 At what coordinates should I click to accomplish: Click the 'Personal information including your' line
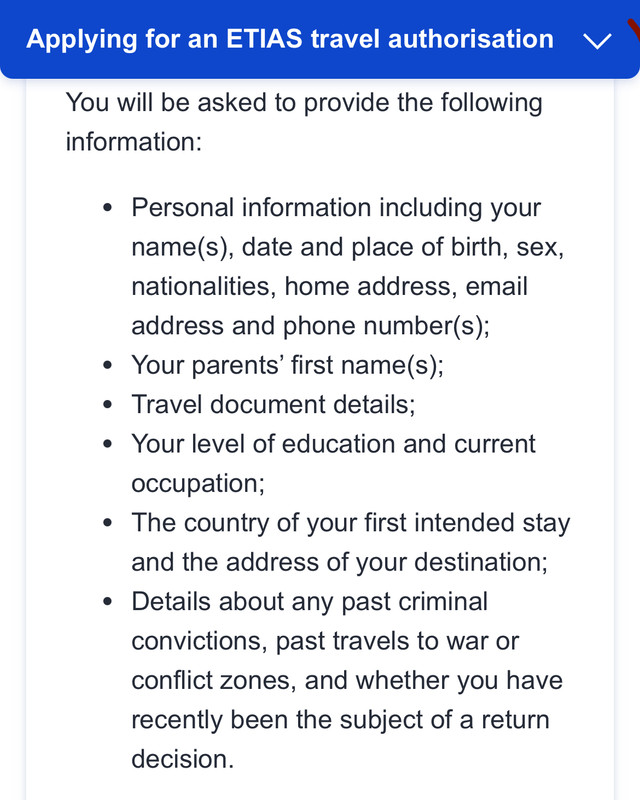pos(336,208)
